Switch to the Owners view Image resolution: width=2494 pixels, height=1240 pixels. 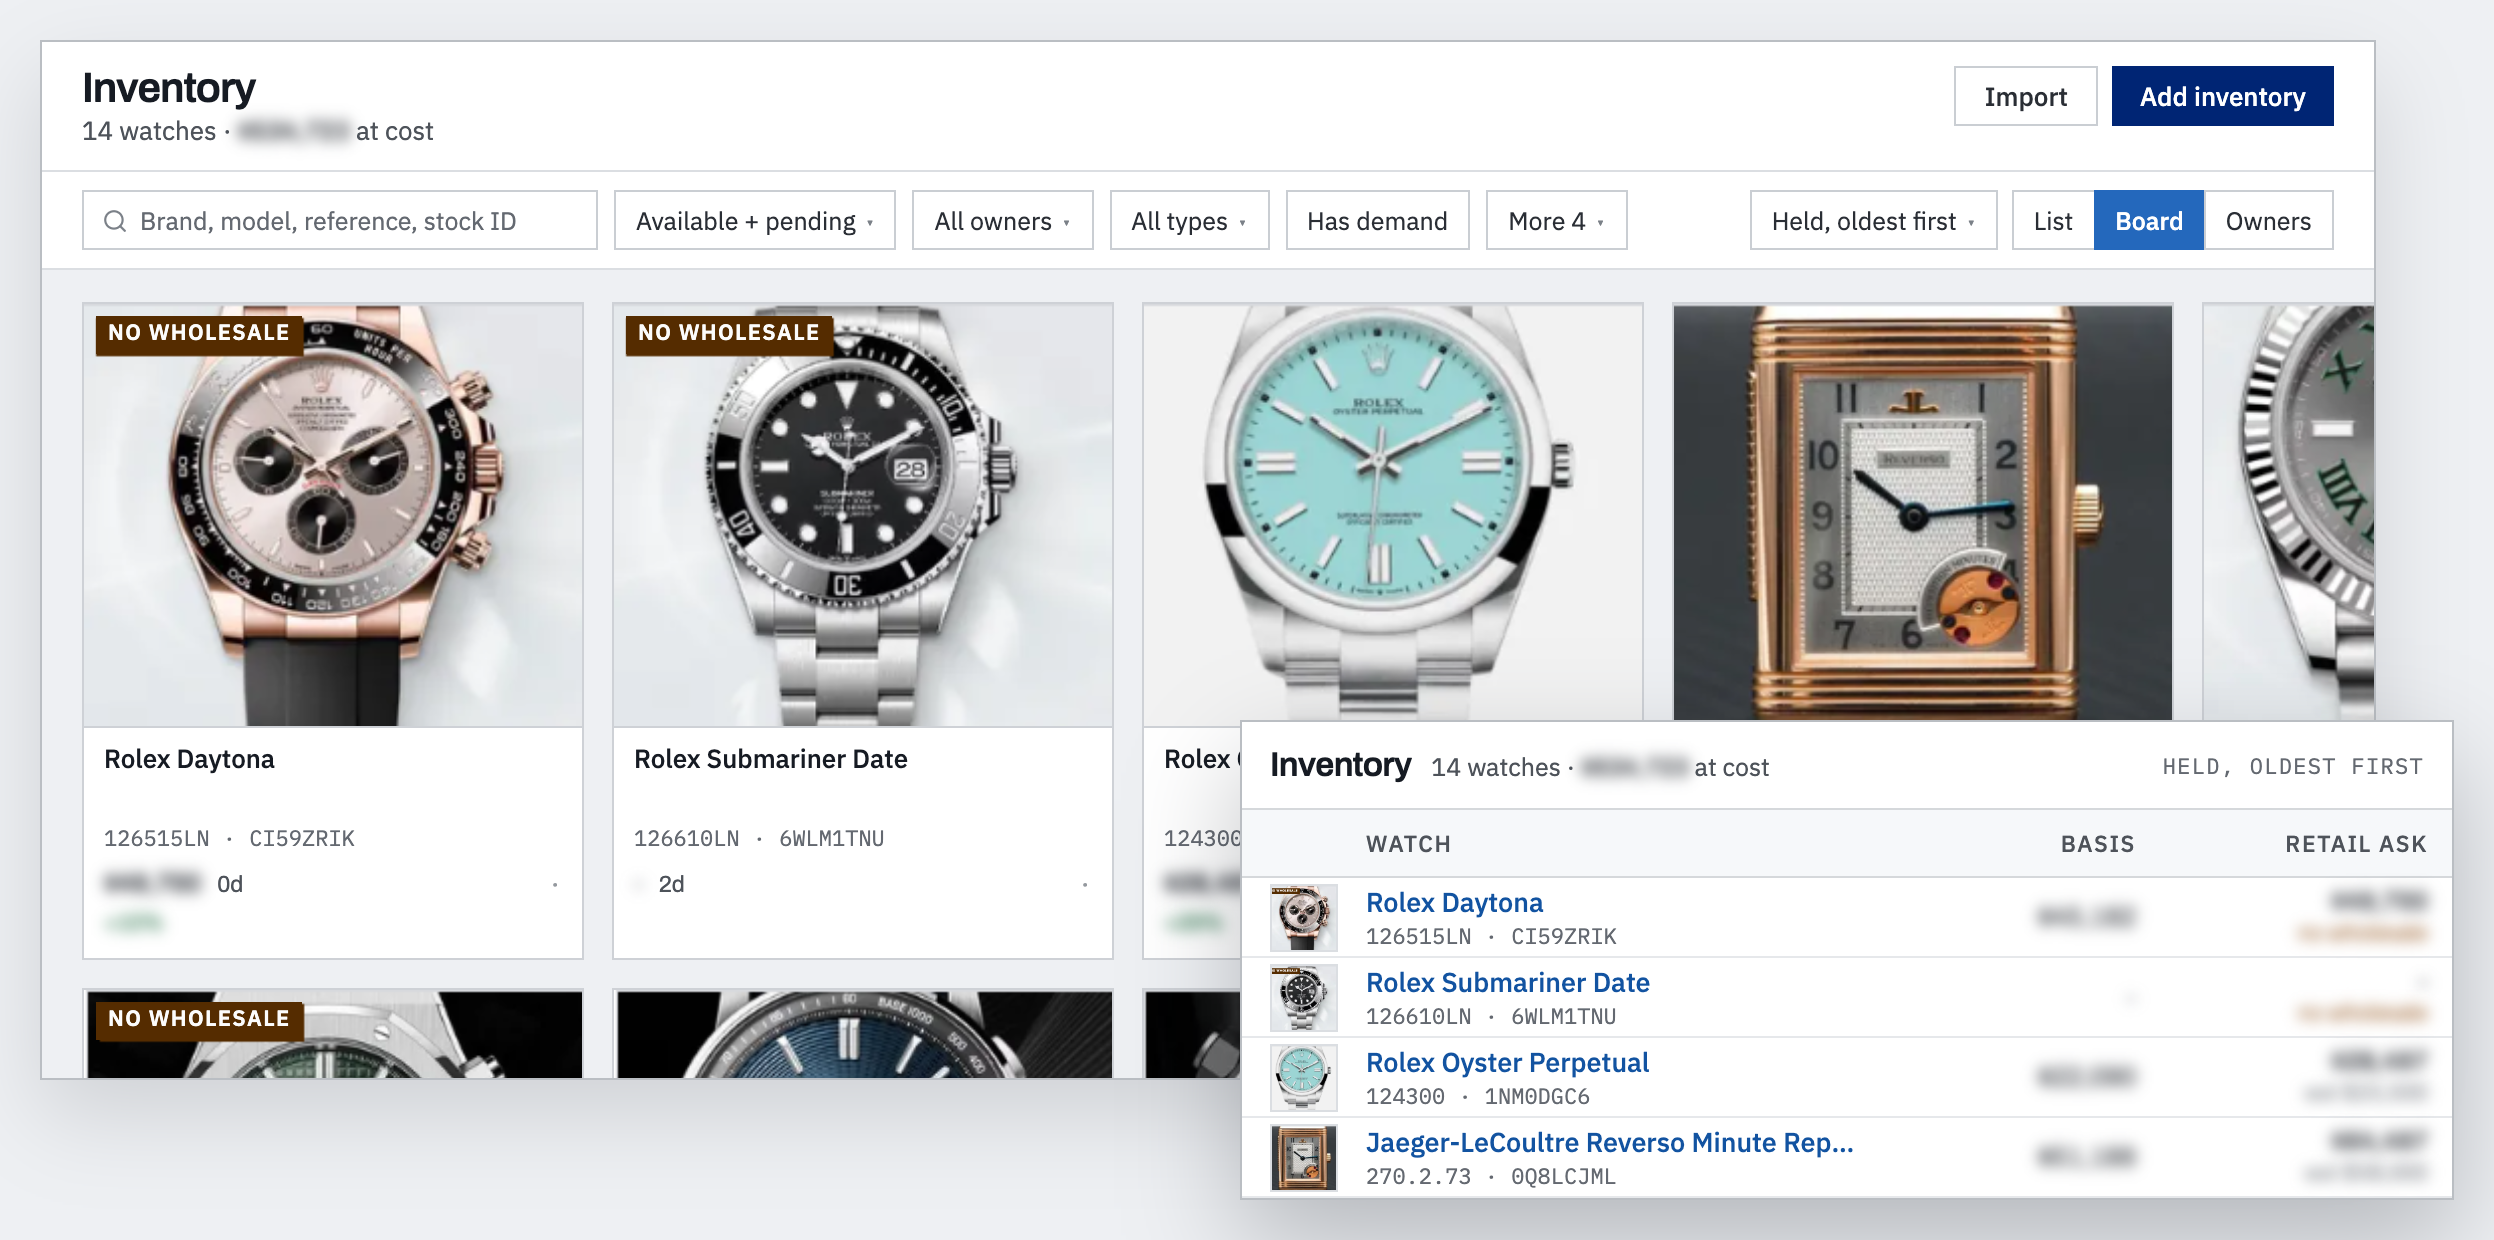2268,221
